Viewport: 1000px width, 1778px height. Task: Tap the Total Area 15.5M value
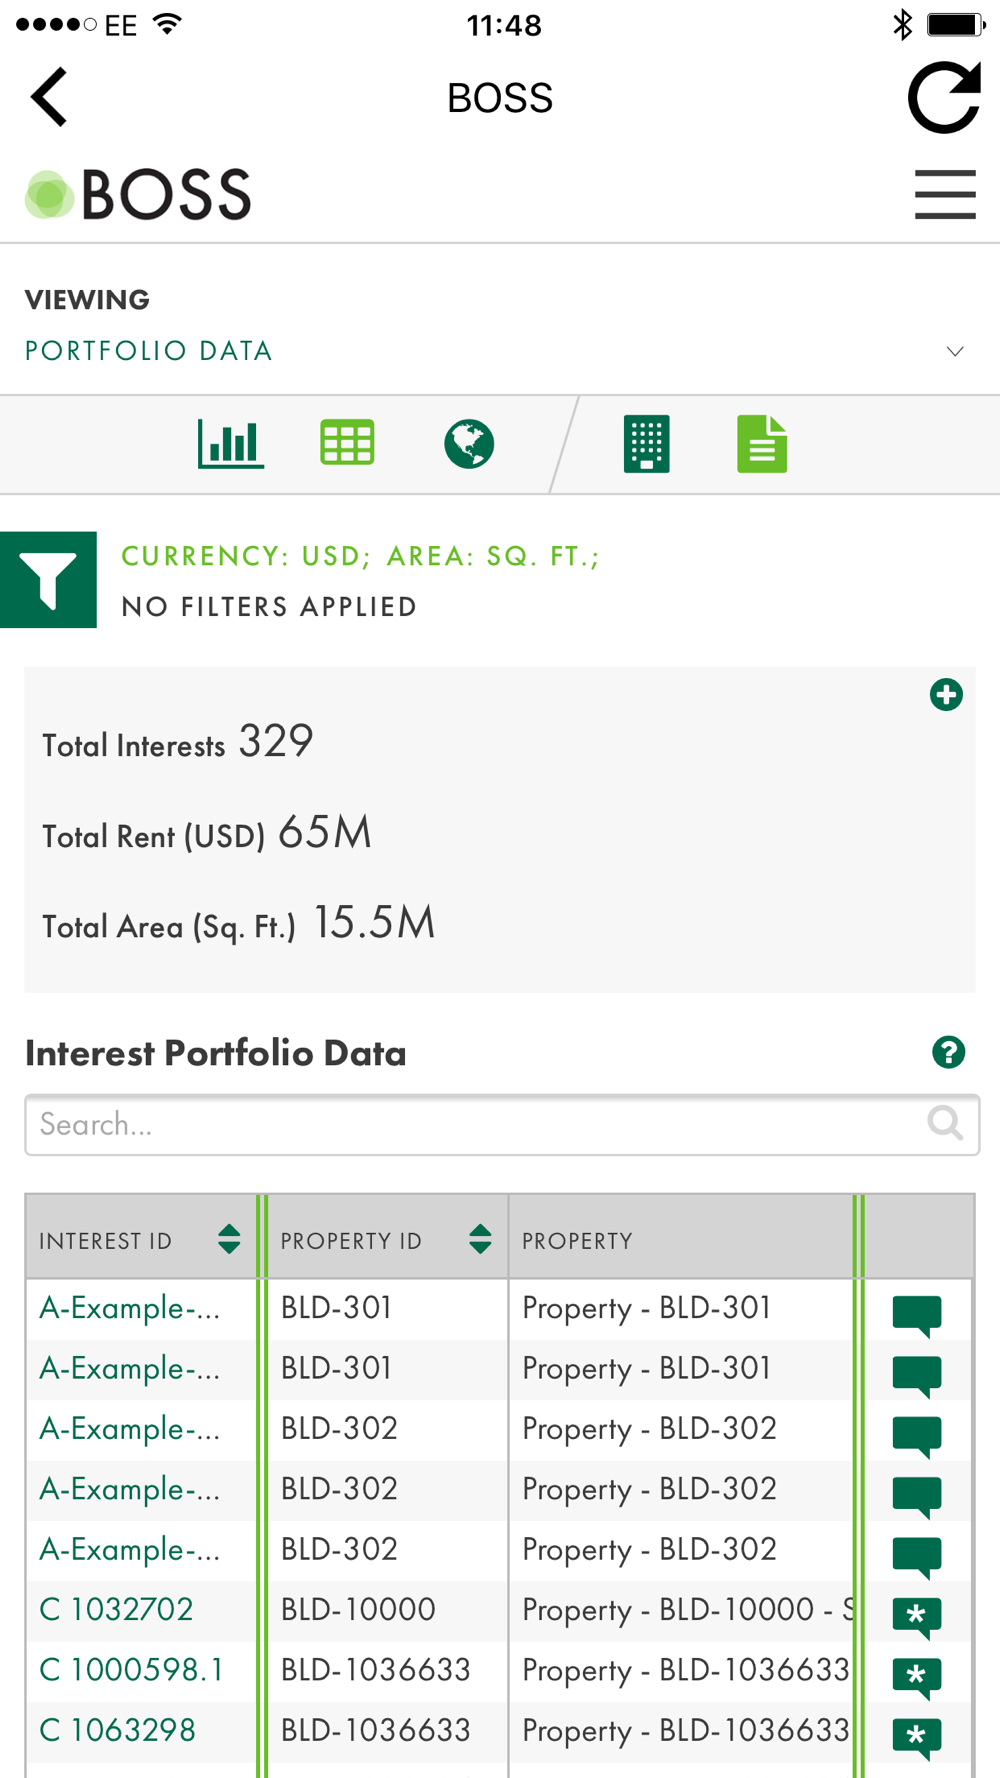click(375, 922)
